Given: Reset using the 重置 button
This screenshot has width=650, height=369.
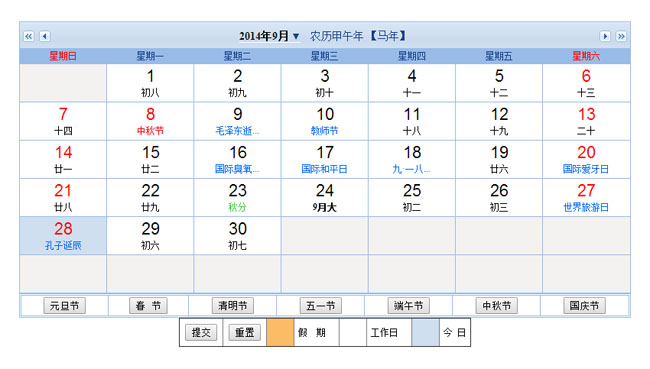Looking at the screenshot, I should click(245, 333).
